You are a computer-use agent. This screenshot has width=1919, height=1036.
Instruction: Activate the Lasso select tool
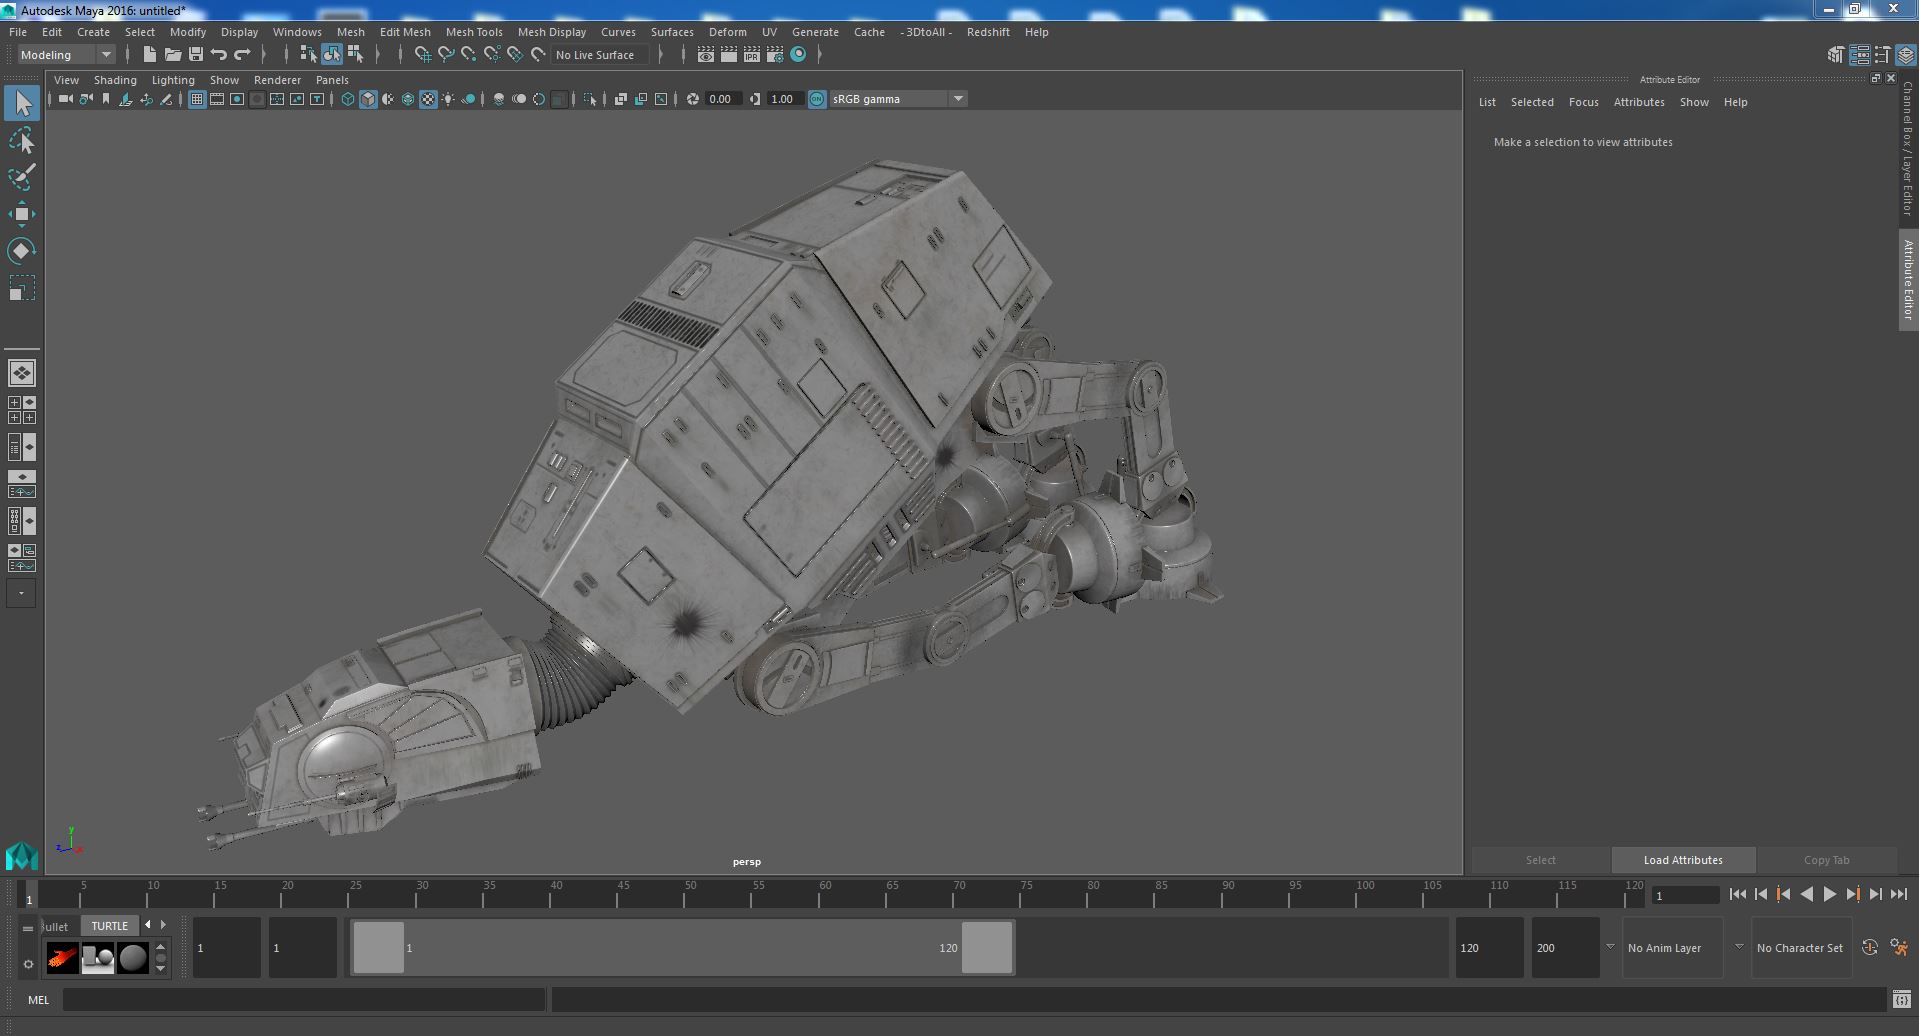coord(22,141)
